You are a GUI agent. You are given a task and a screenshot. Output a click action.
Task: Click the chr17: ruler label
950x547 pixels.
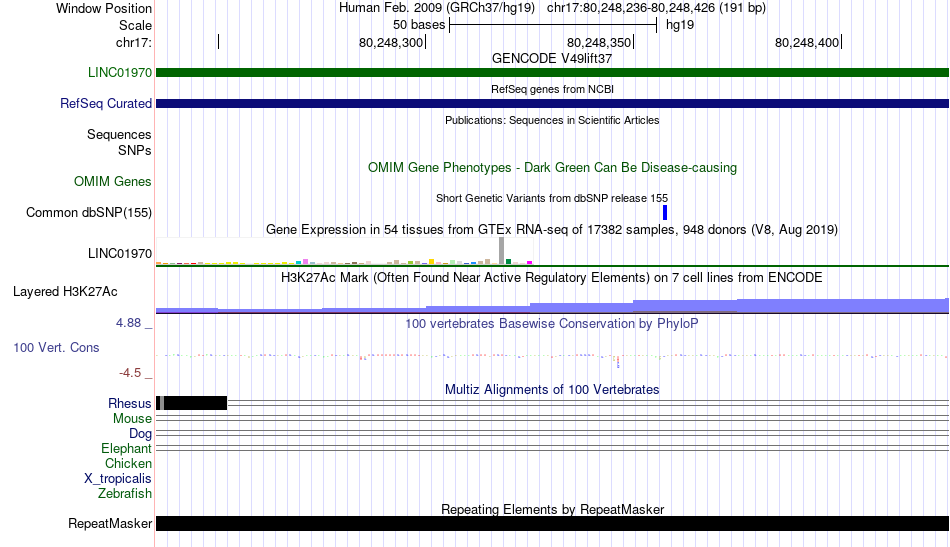point(133,42)
